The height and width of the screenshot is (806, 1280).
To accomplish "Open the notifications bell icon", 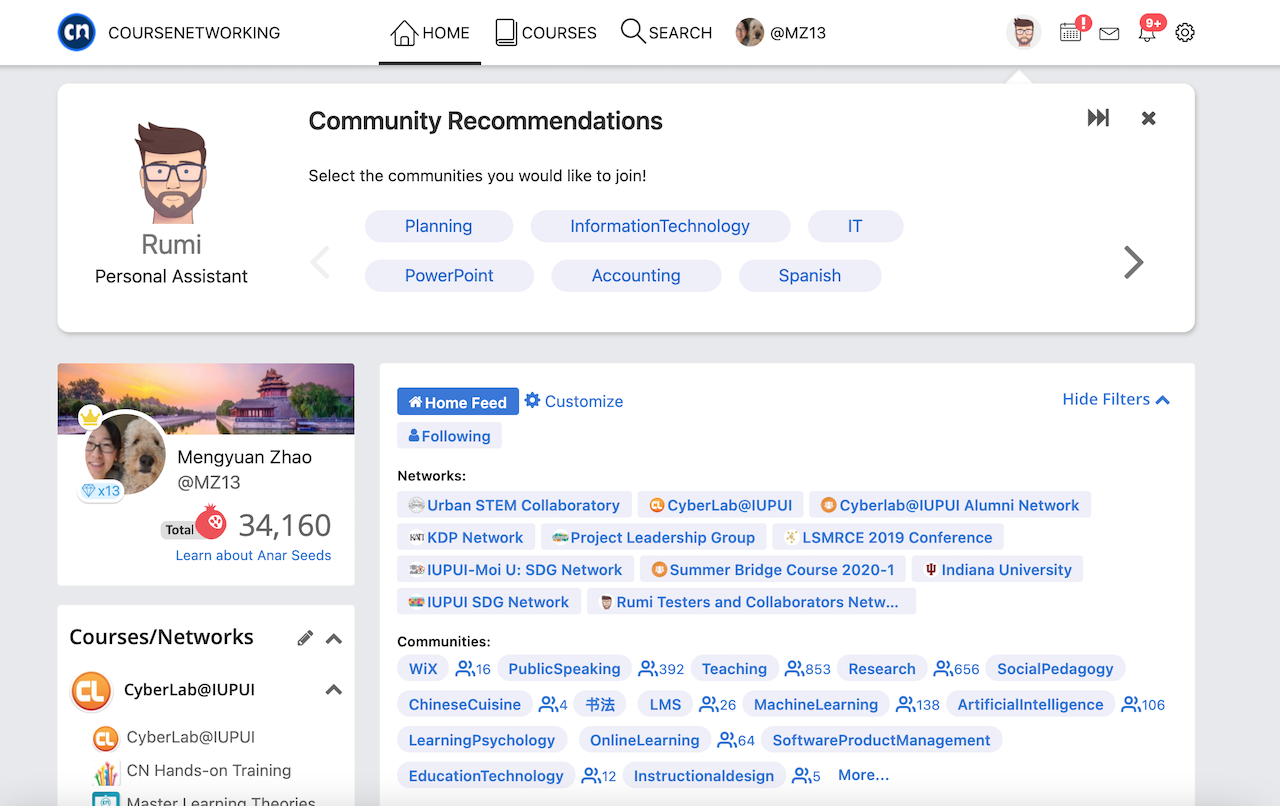I will pos(1148,31).
